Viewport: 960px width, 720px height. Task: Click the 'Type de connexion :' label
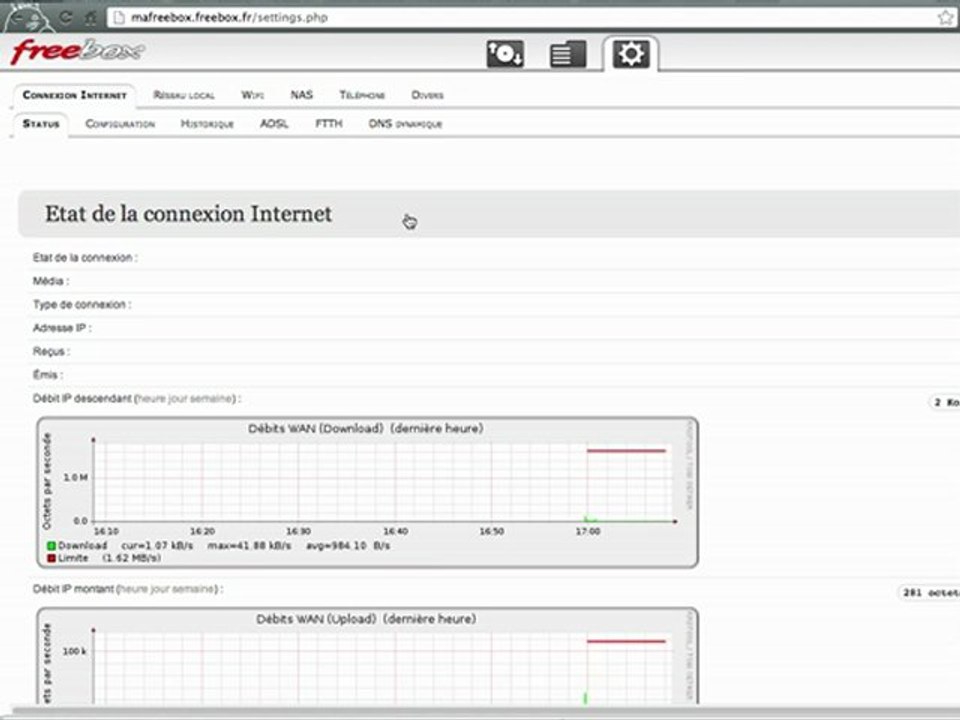(x=82, y=304)
